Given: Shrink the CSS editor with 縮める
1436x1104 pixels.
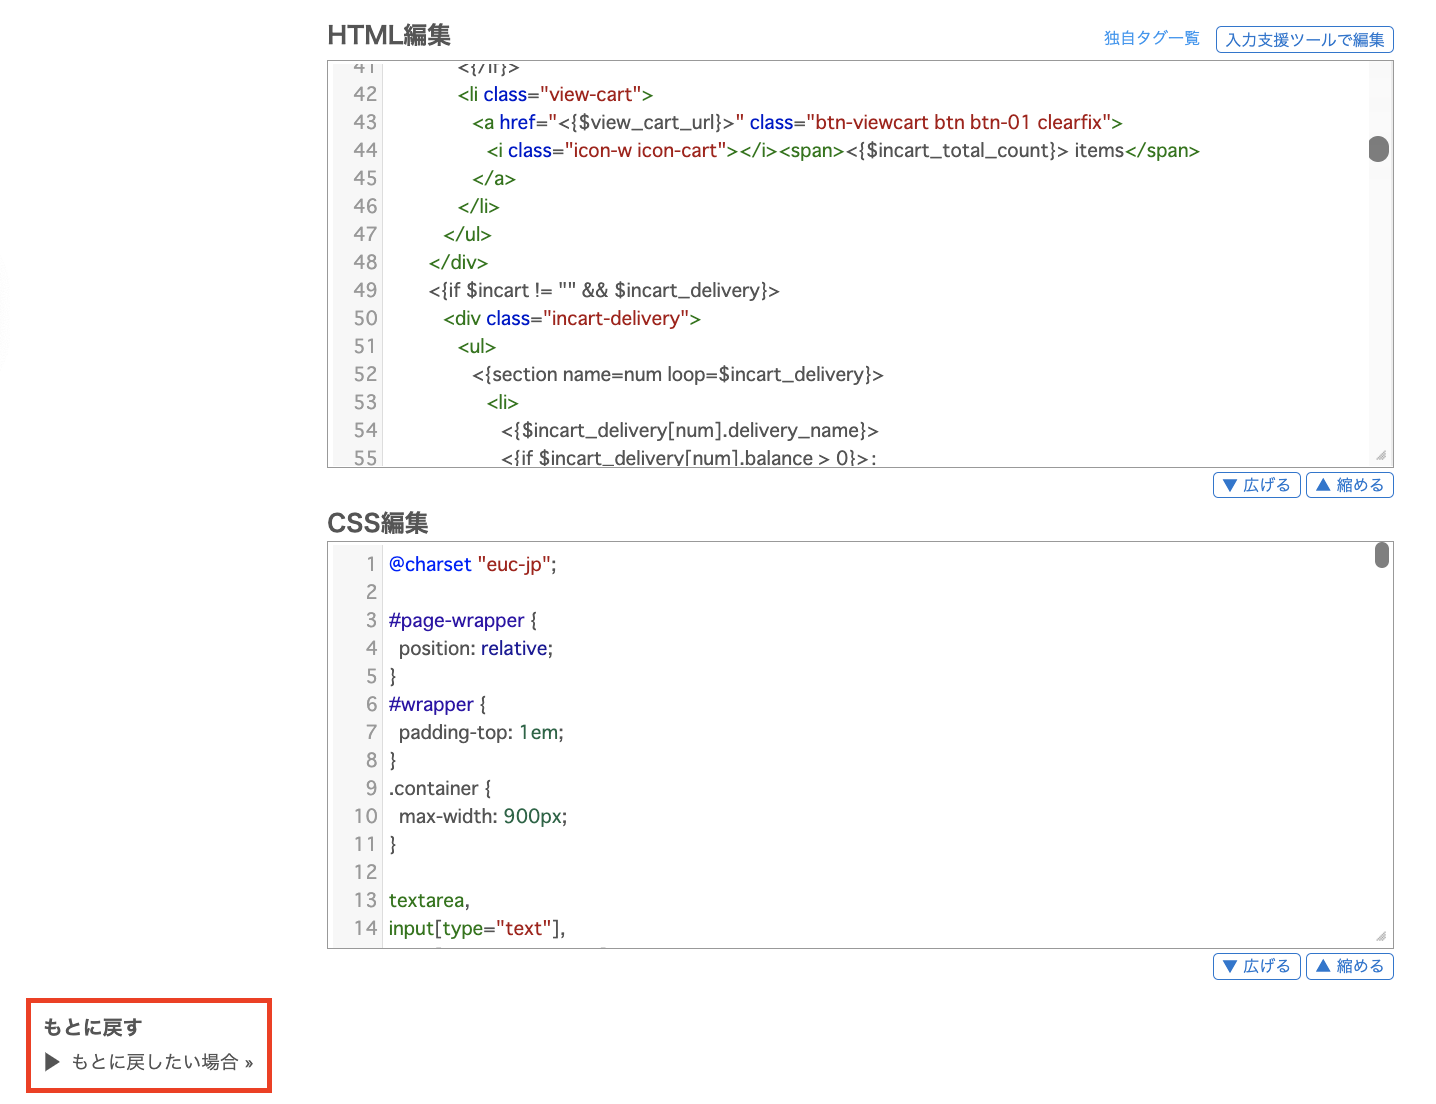Looking at the screenshot, I should pos(1349,966).
